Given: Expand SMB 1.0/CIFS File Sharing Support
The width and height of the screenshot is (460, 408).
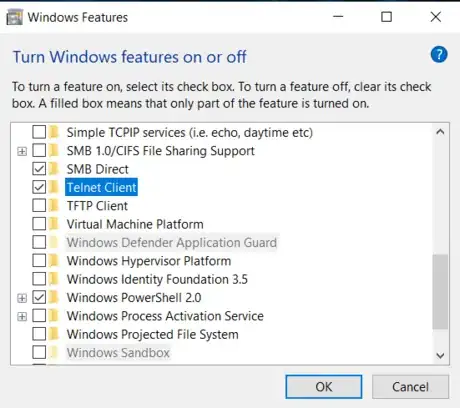Looking at the screenshot, I should point(22,151).
